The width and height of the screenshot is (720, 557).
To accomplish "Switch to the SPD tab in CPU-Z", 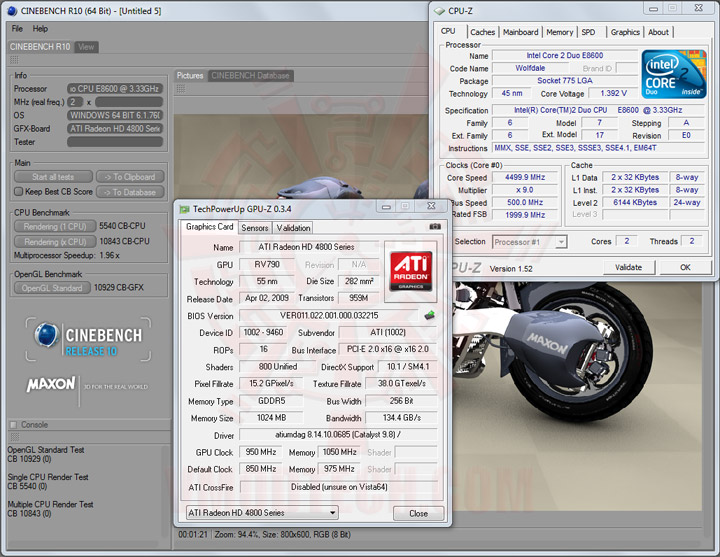I will (588, 32).
